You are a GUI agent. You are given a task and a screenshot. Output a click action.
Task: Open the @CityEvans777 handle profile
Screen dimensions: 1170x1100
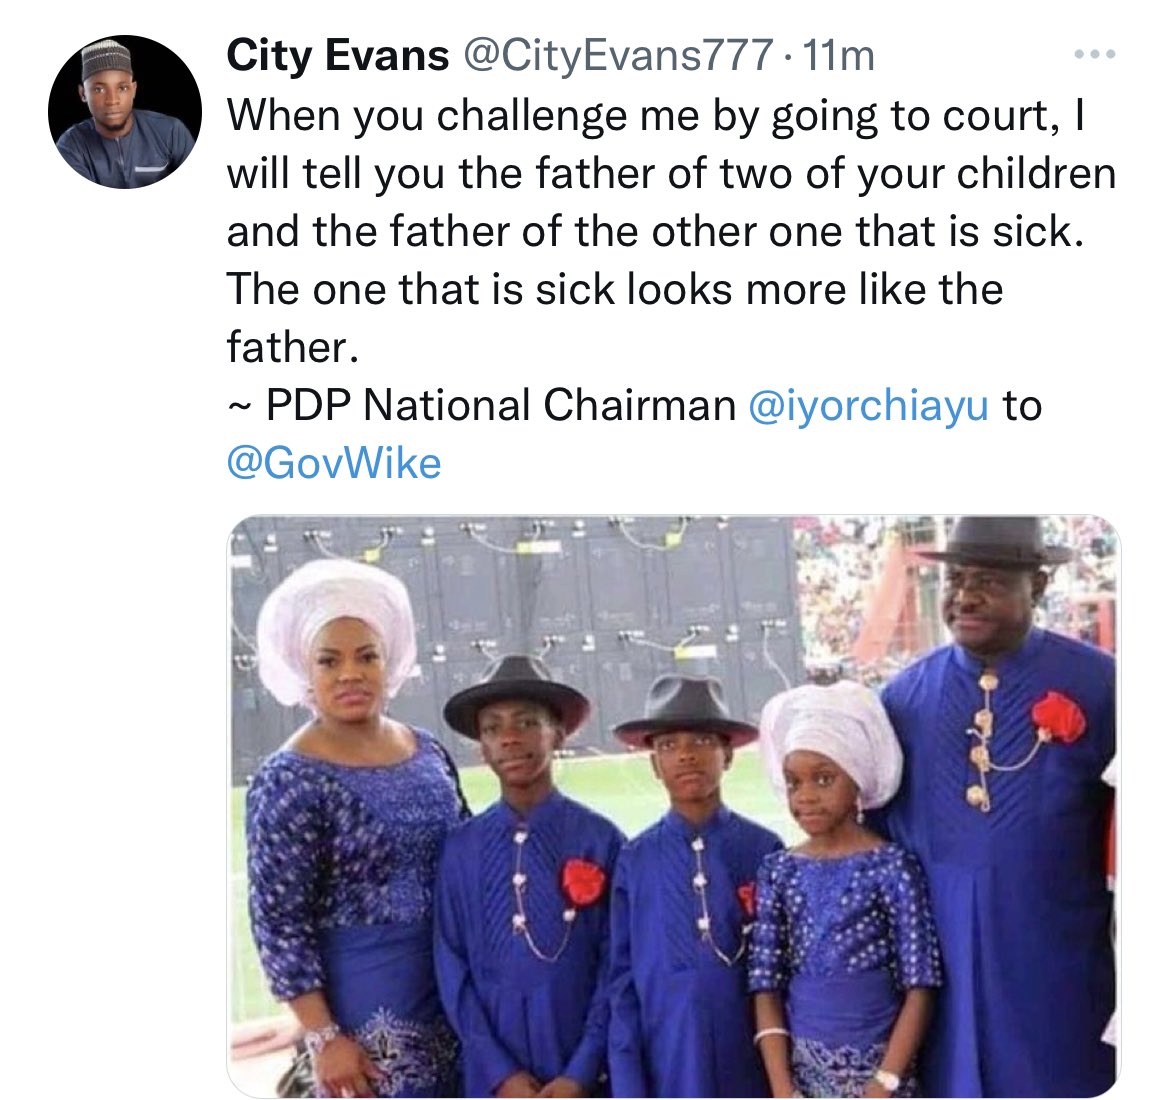click(619, 56)
